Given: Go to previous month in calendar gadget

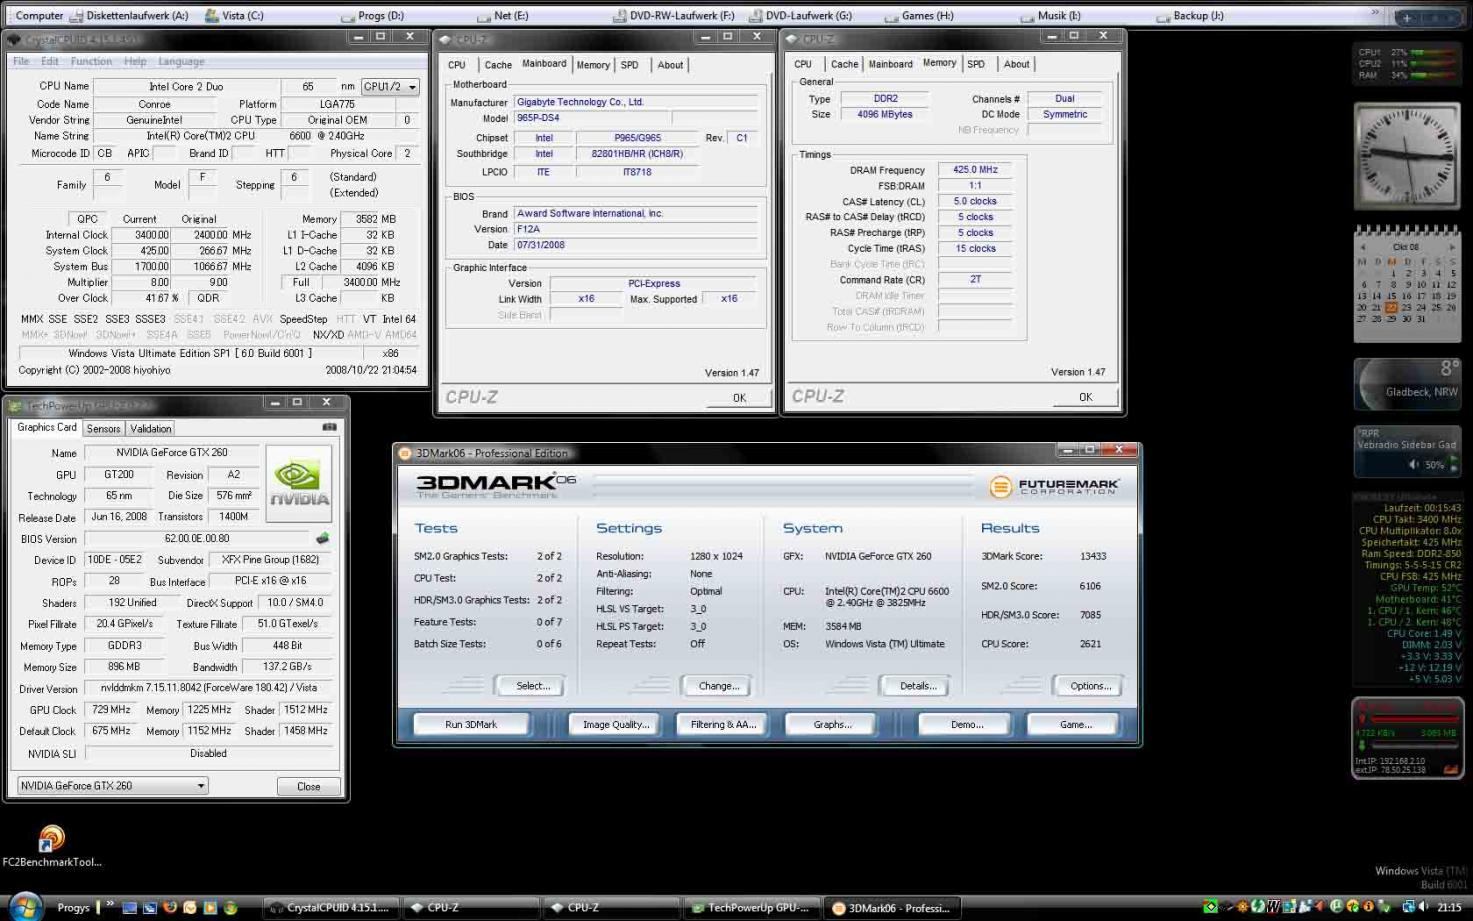Looking at the screenshot, I should click(1362, 247).
